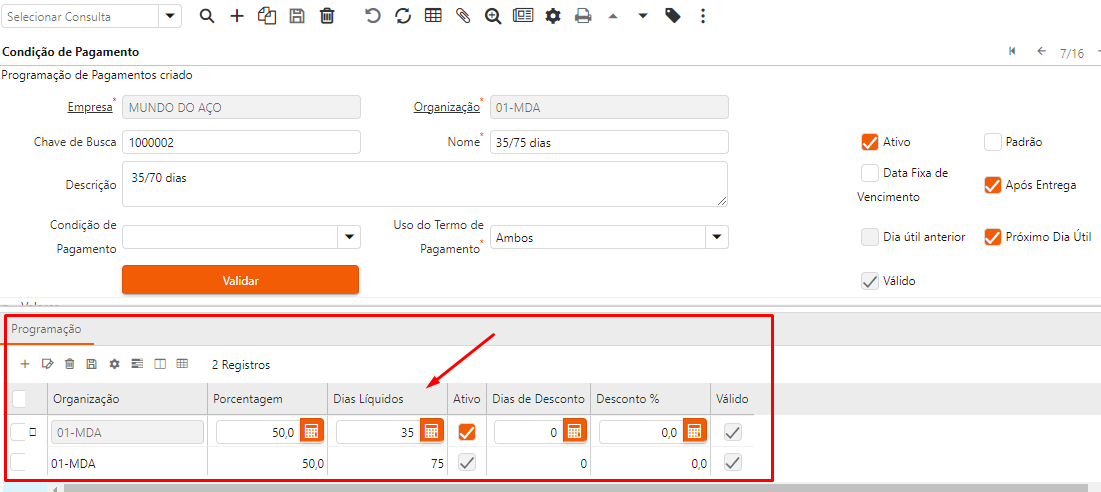The image size is (1101, 492).
Task: Click the Validar button
Action: tap(240, 280)
